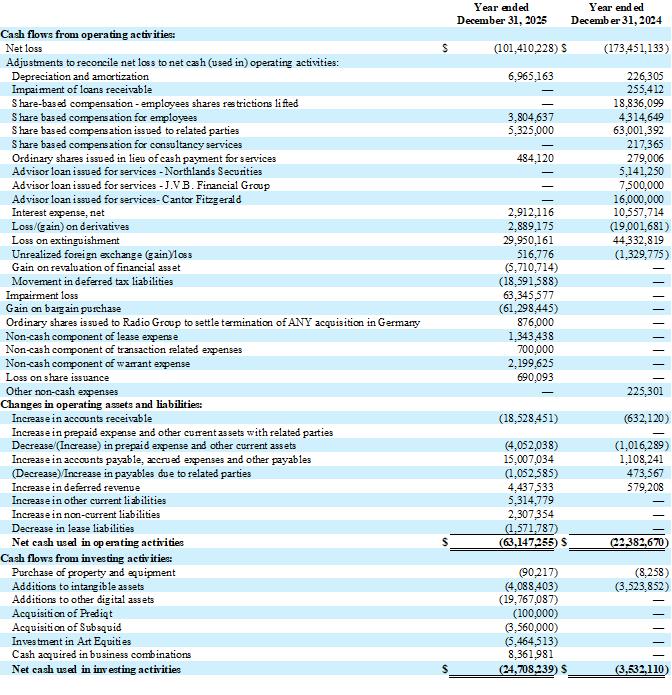Select the 'Gain on bargain purchase' row label
The height and width of the screenshot is (695, 672).
[x=60, y=309]
